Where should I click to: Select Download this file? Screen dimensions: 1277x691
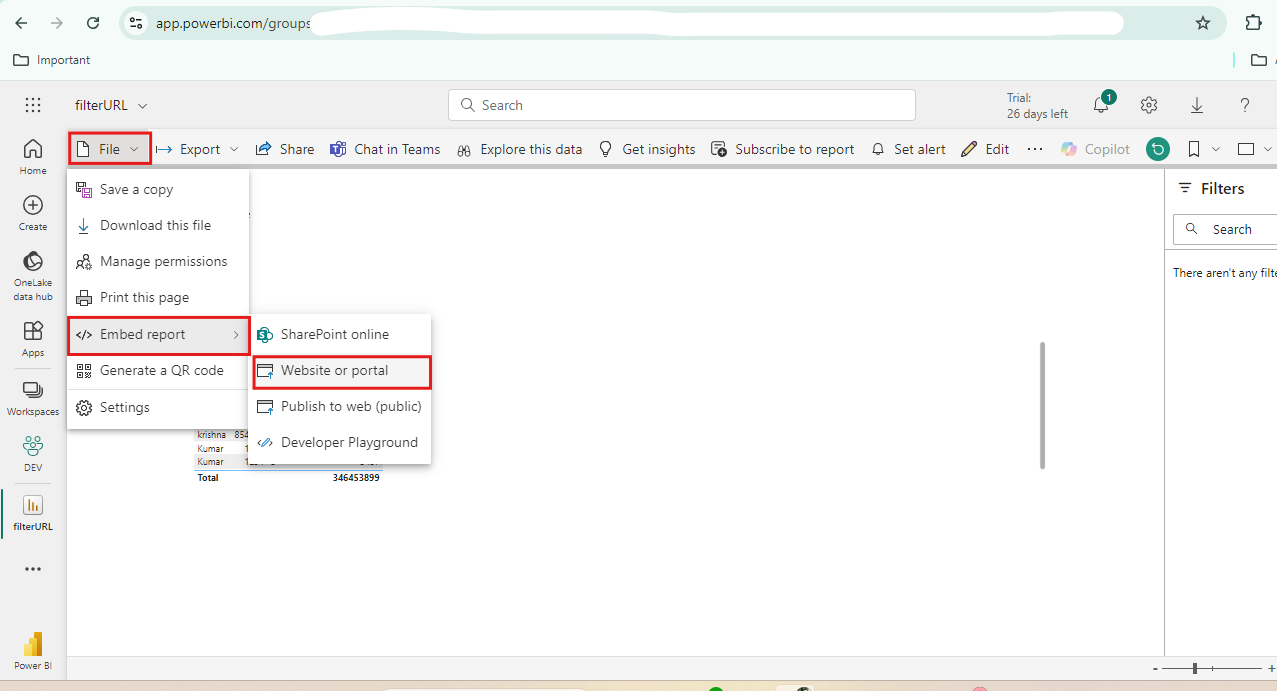(158, 225)
